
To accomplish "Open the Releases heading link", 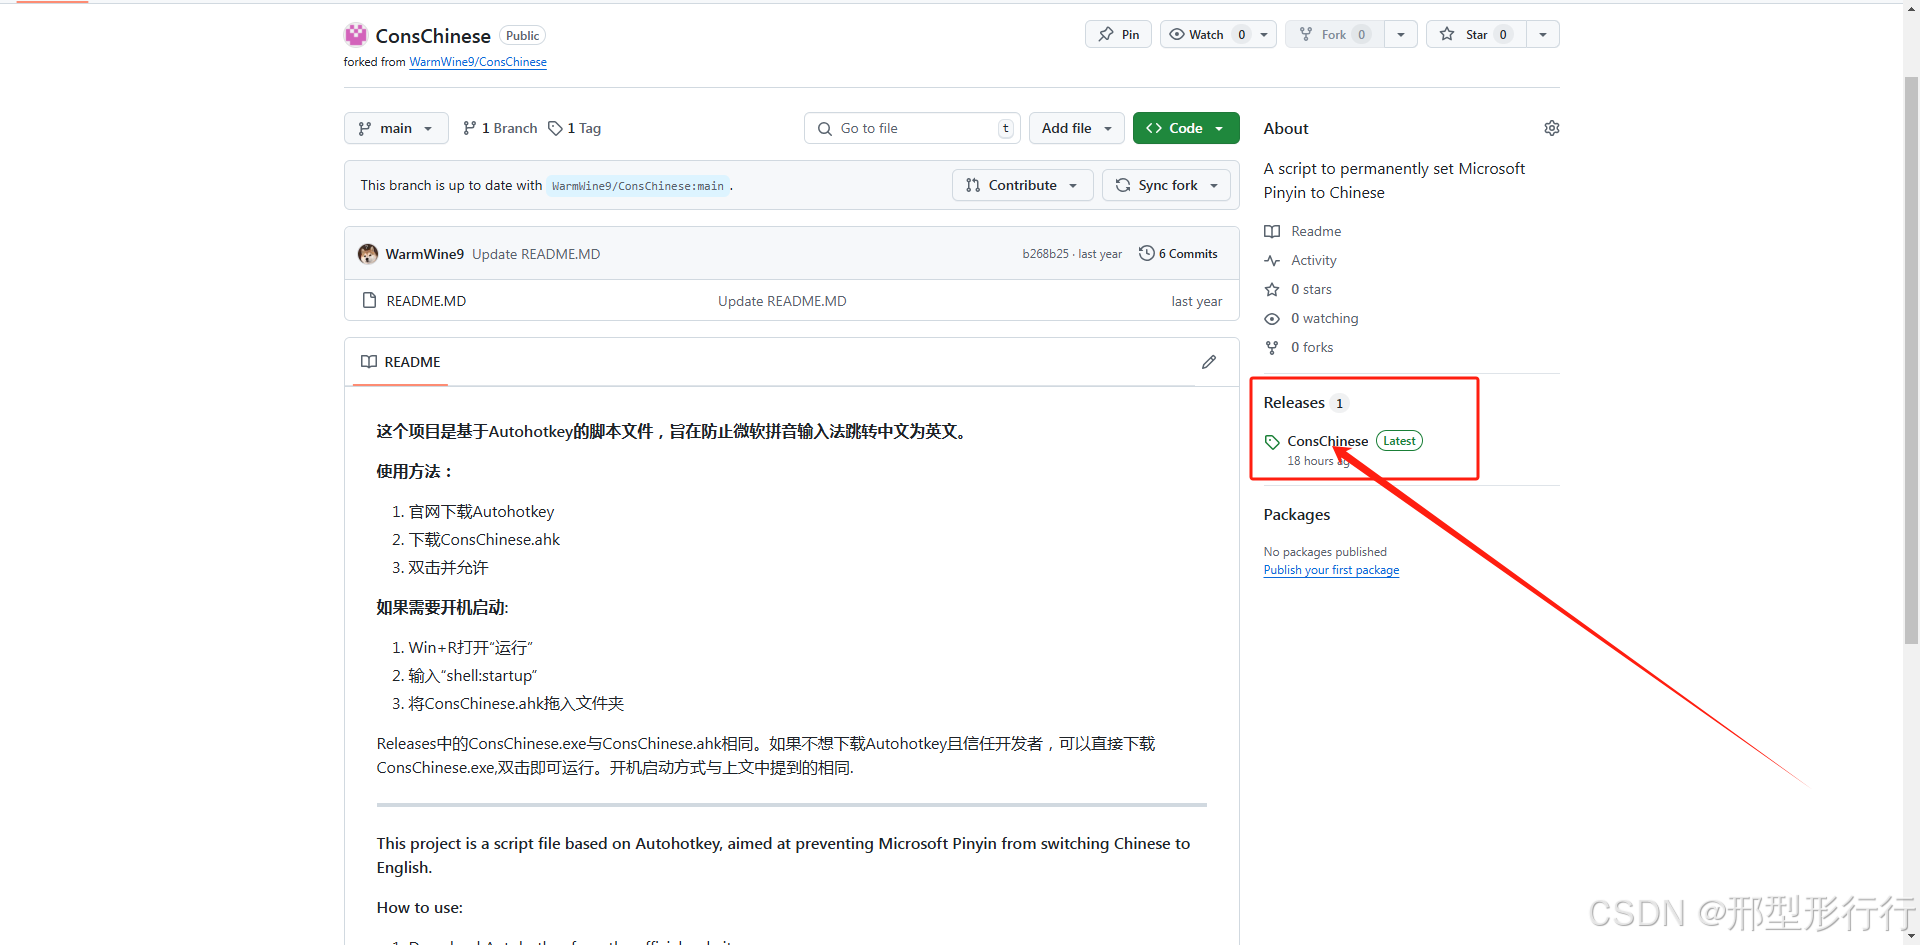I will 1294,402.
